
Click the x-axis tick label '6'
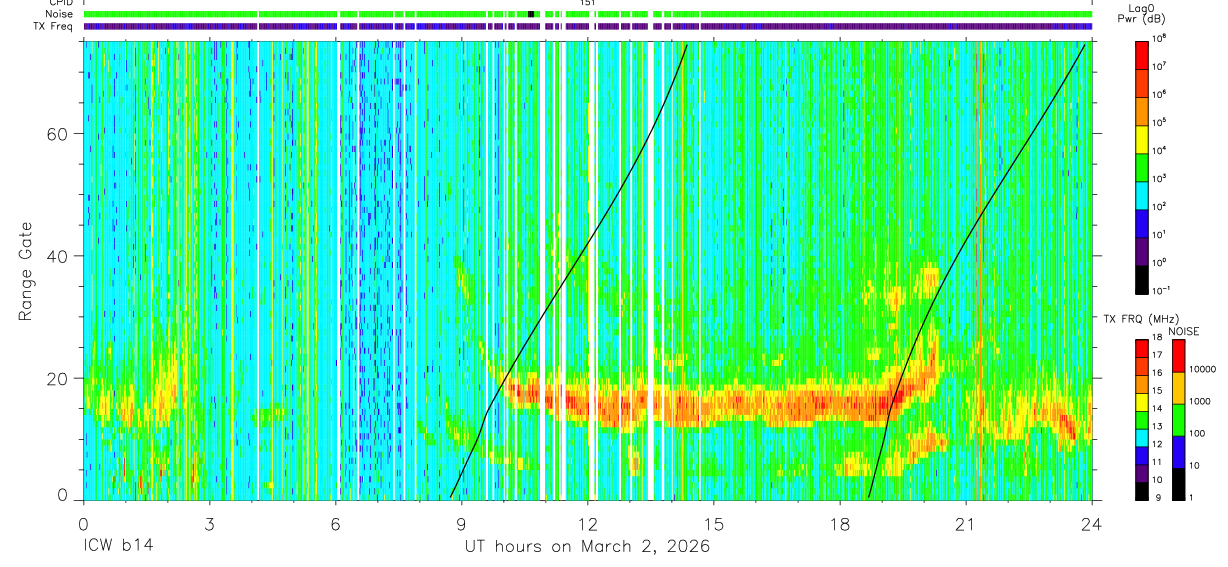[335, 524]
